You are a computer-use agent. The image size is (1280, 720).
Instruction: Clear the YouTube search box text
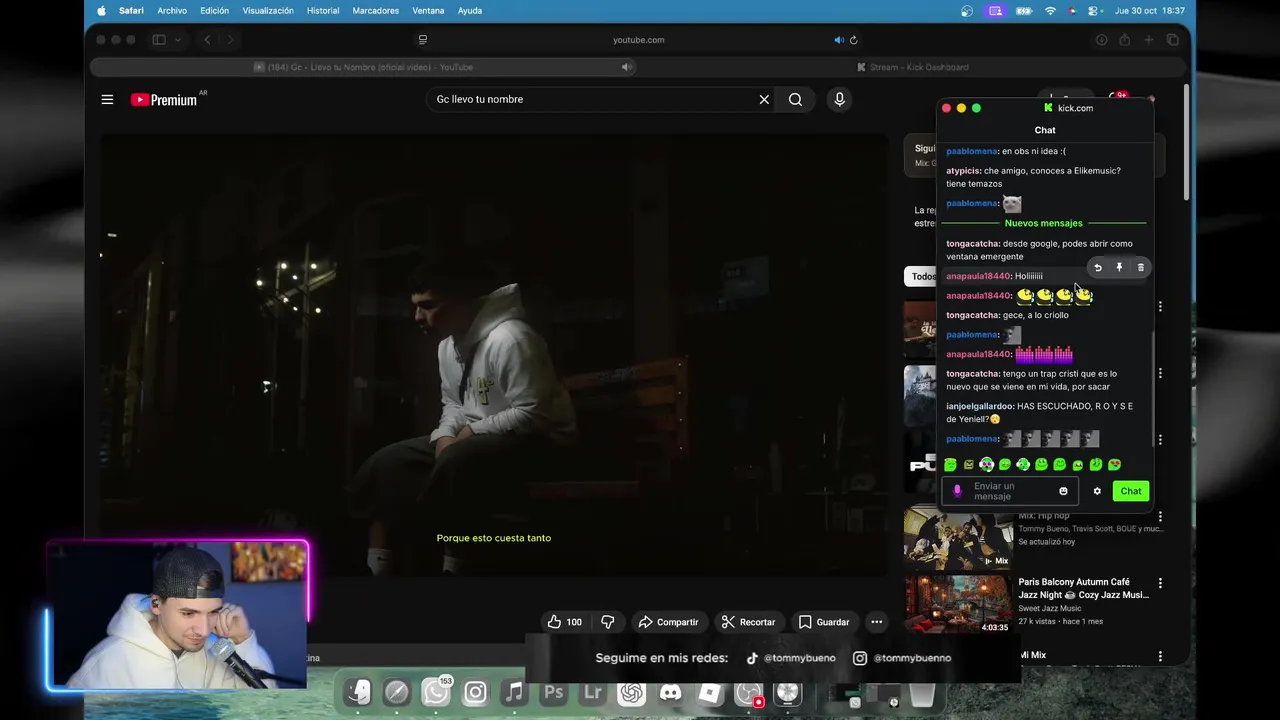(764, 99)
